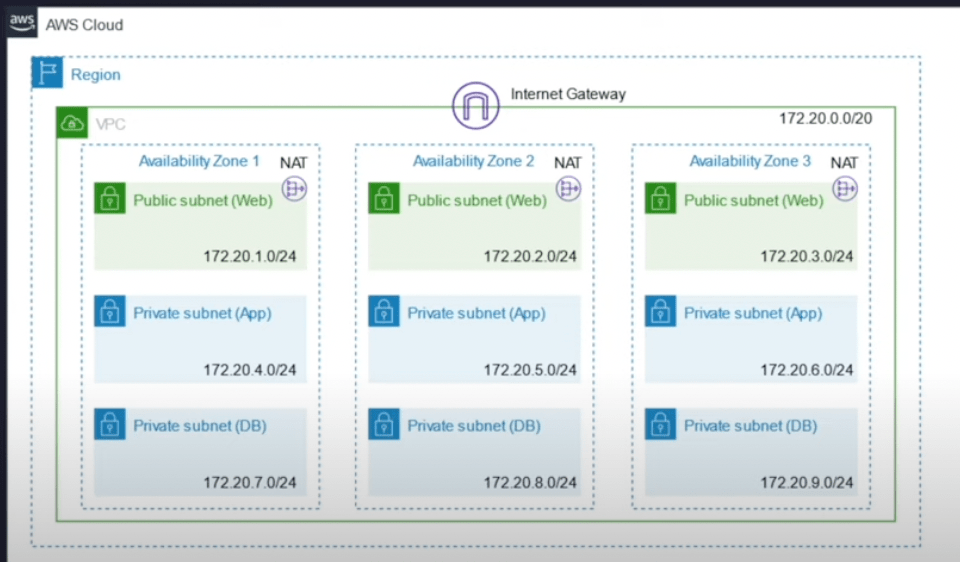Select the Region flag icon
This screenshot has width=960, height=562.
point(47,73)
